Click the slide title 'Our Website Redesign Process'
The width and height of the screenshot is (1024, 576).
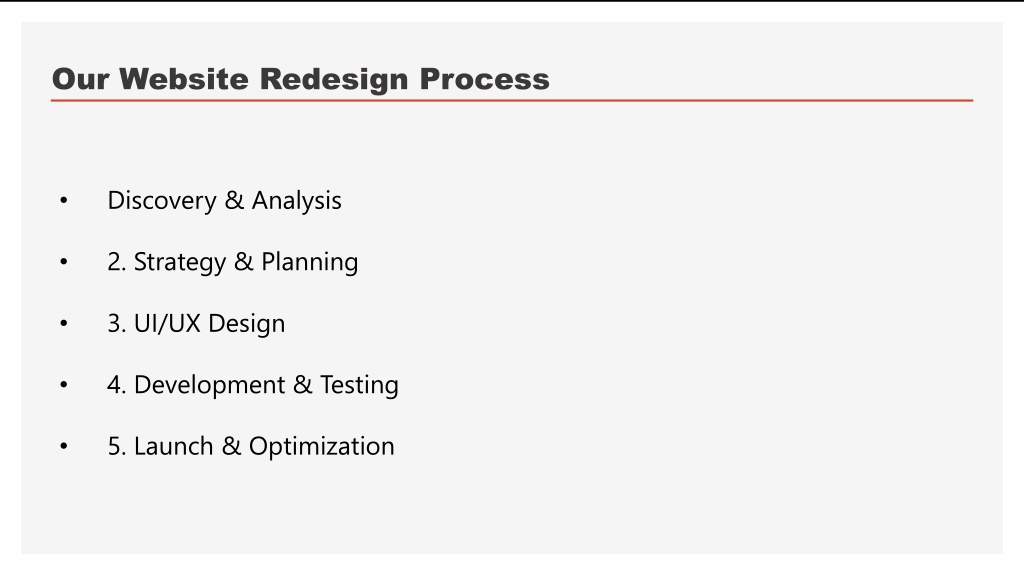click(x=300, y=79)
